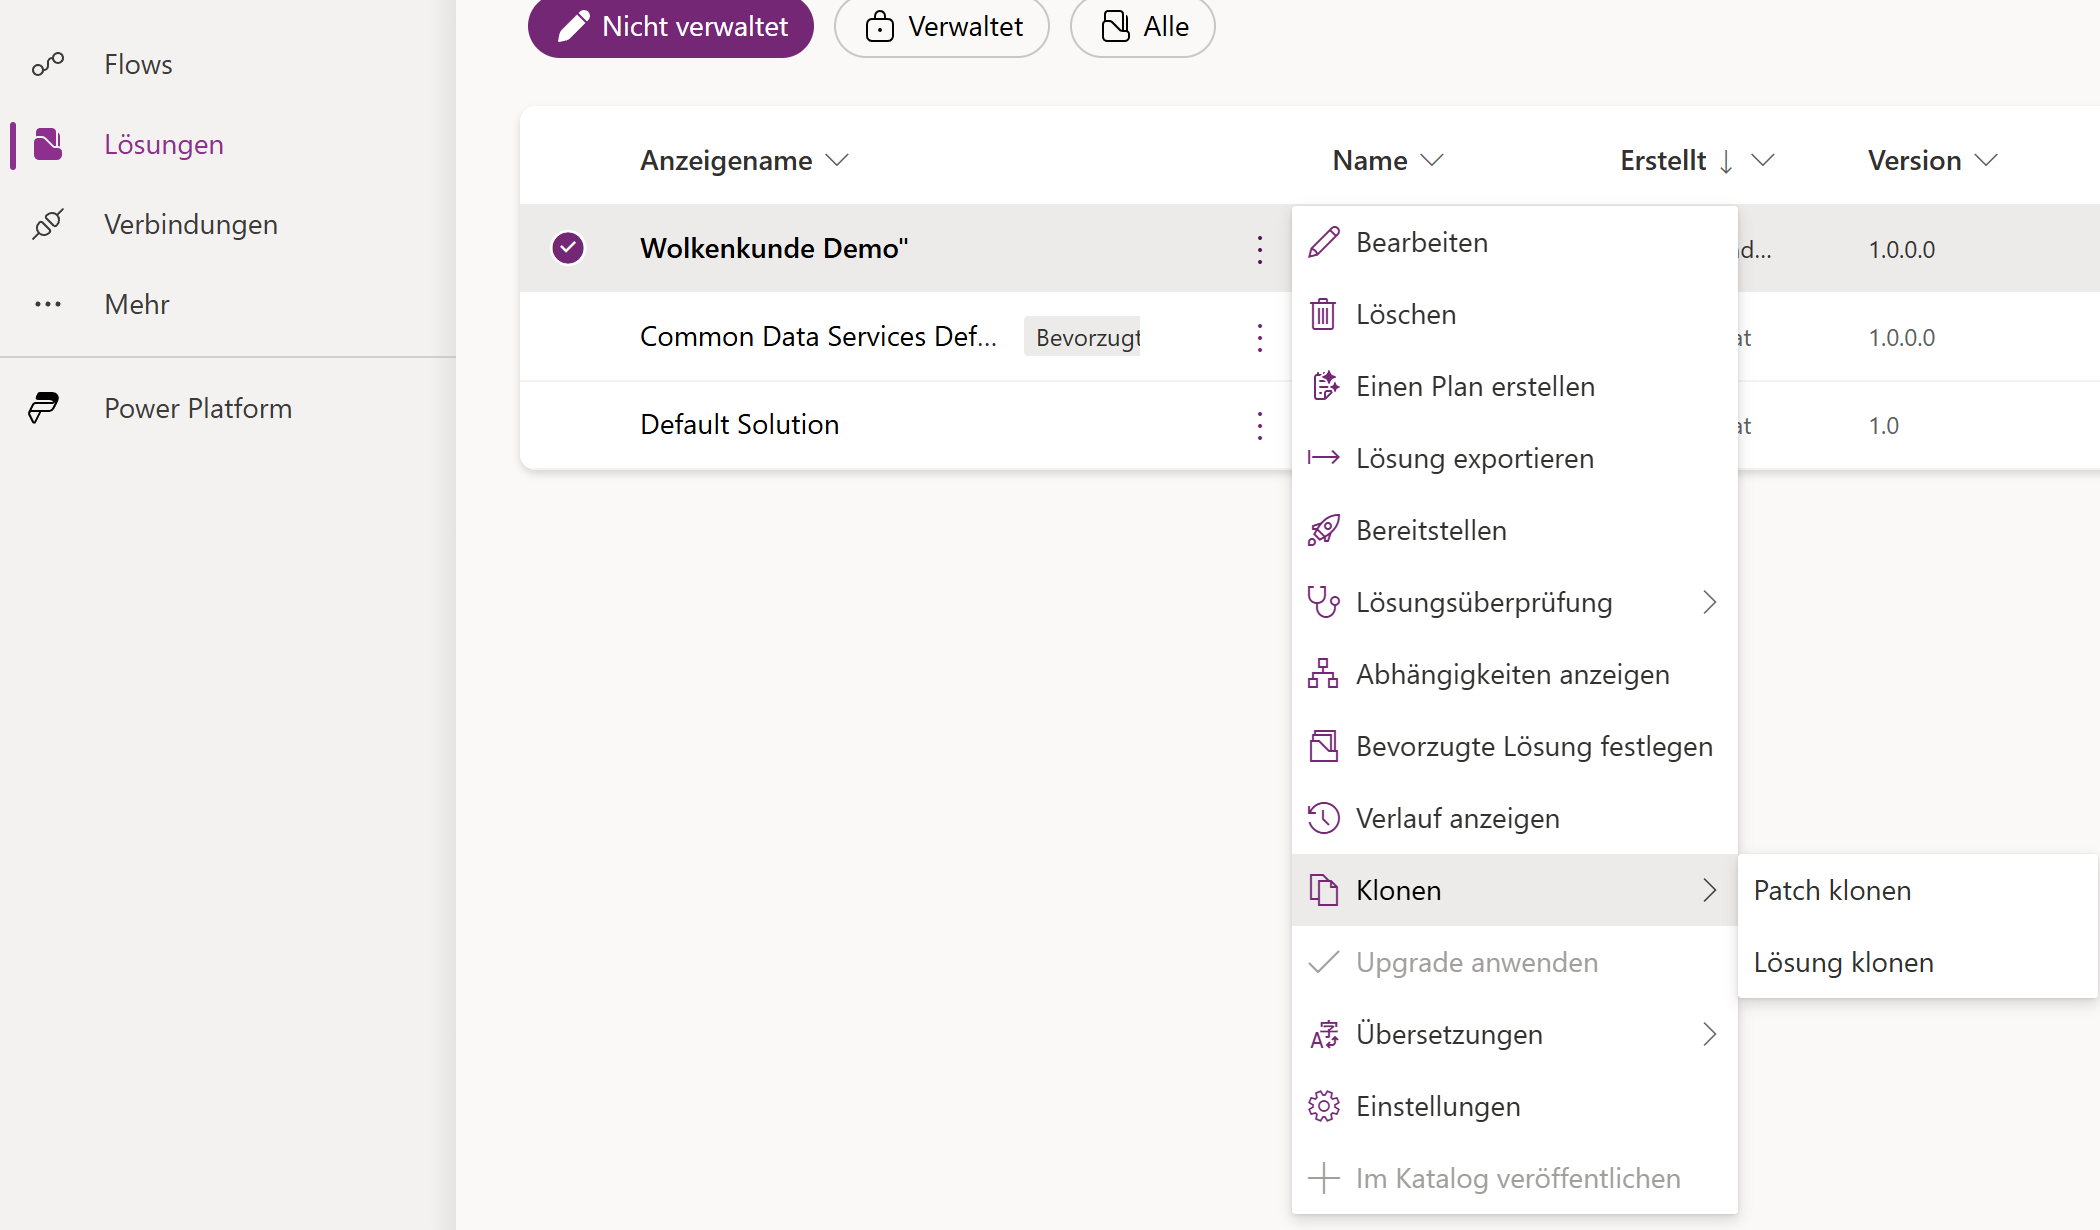Click the Anzeigename column header text
Image resolution: width=2100 pixels, height=1230 pixels.
726,160
